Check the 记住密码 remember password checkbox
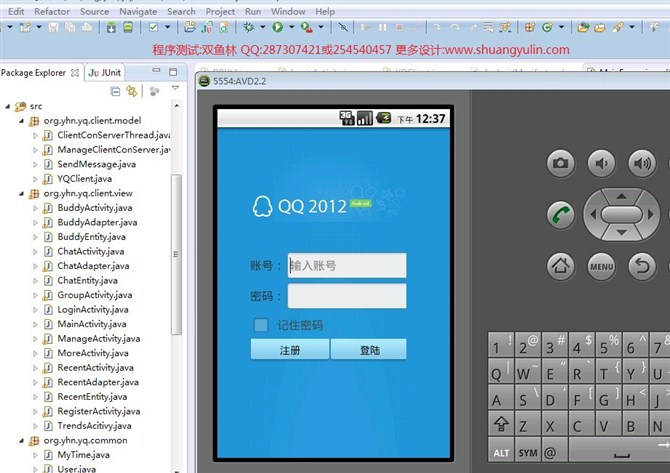 (261, 325)
